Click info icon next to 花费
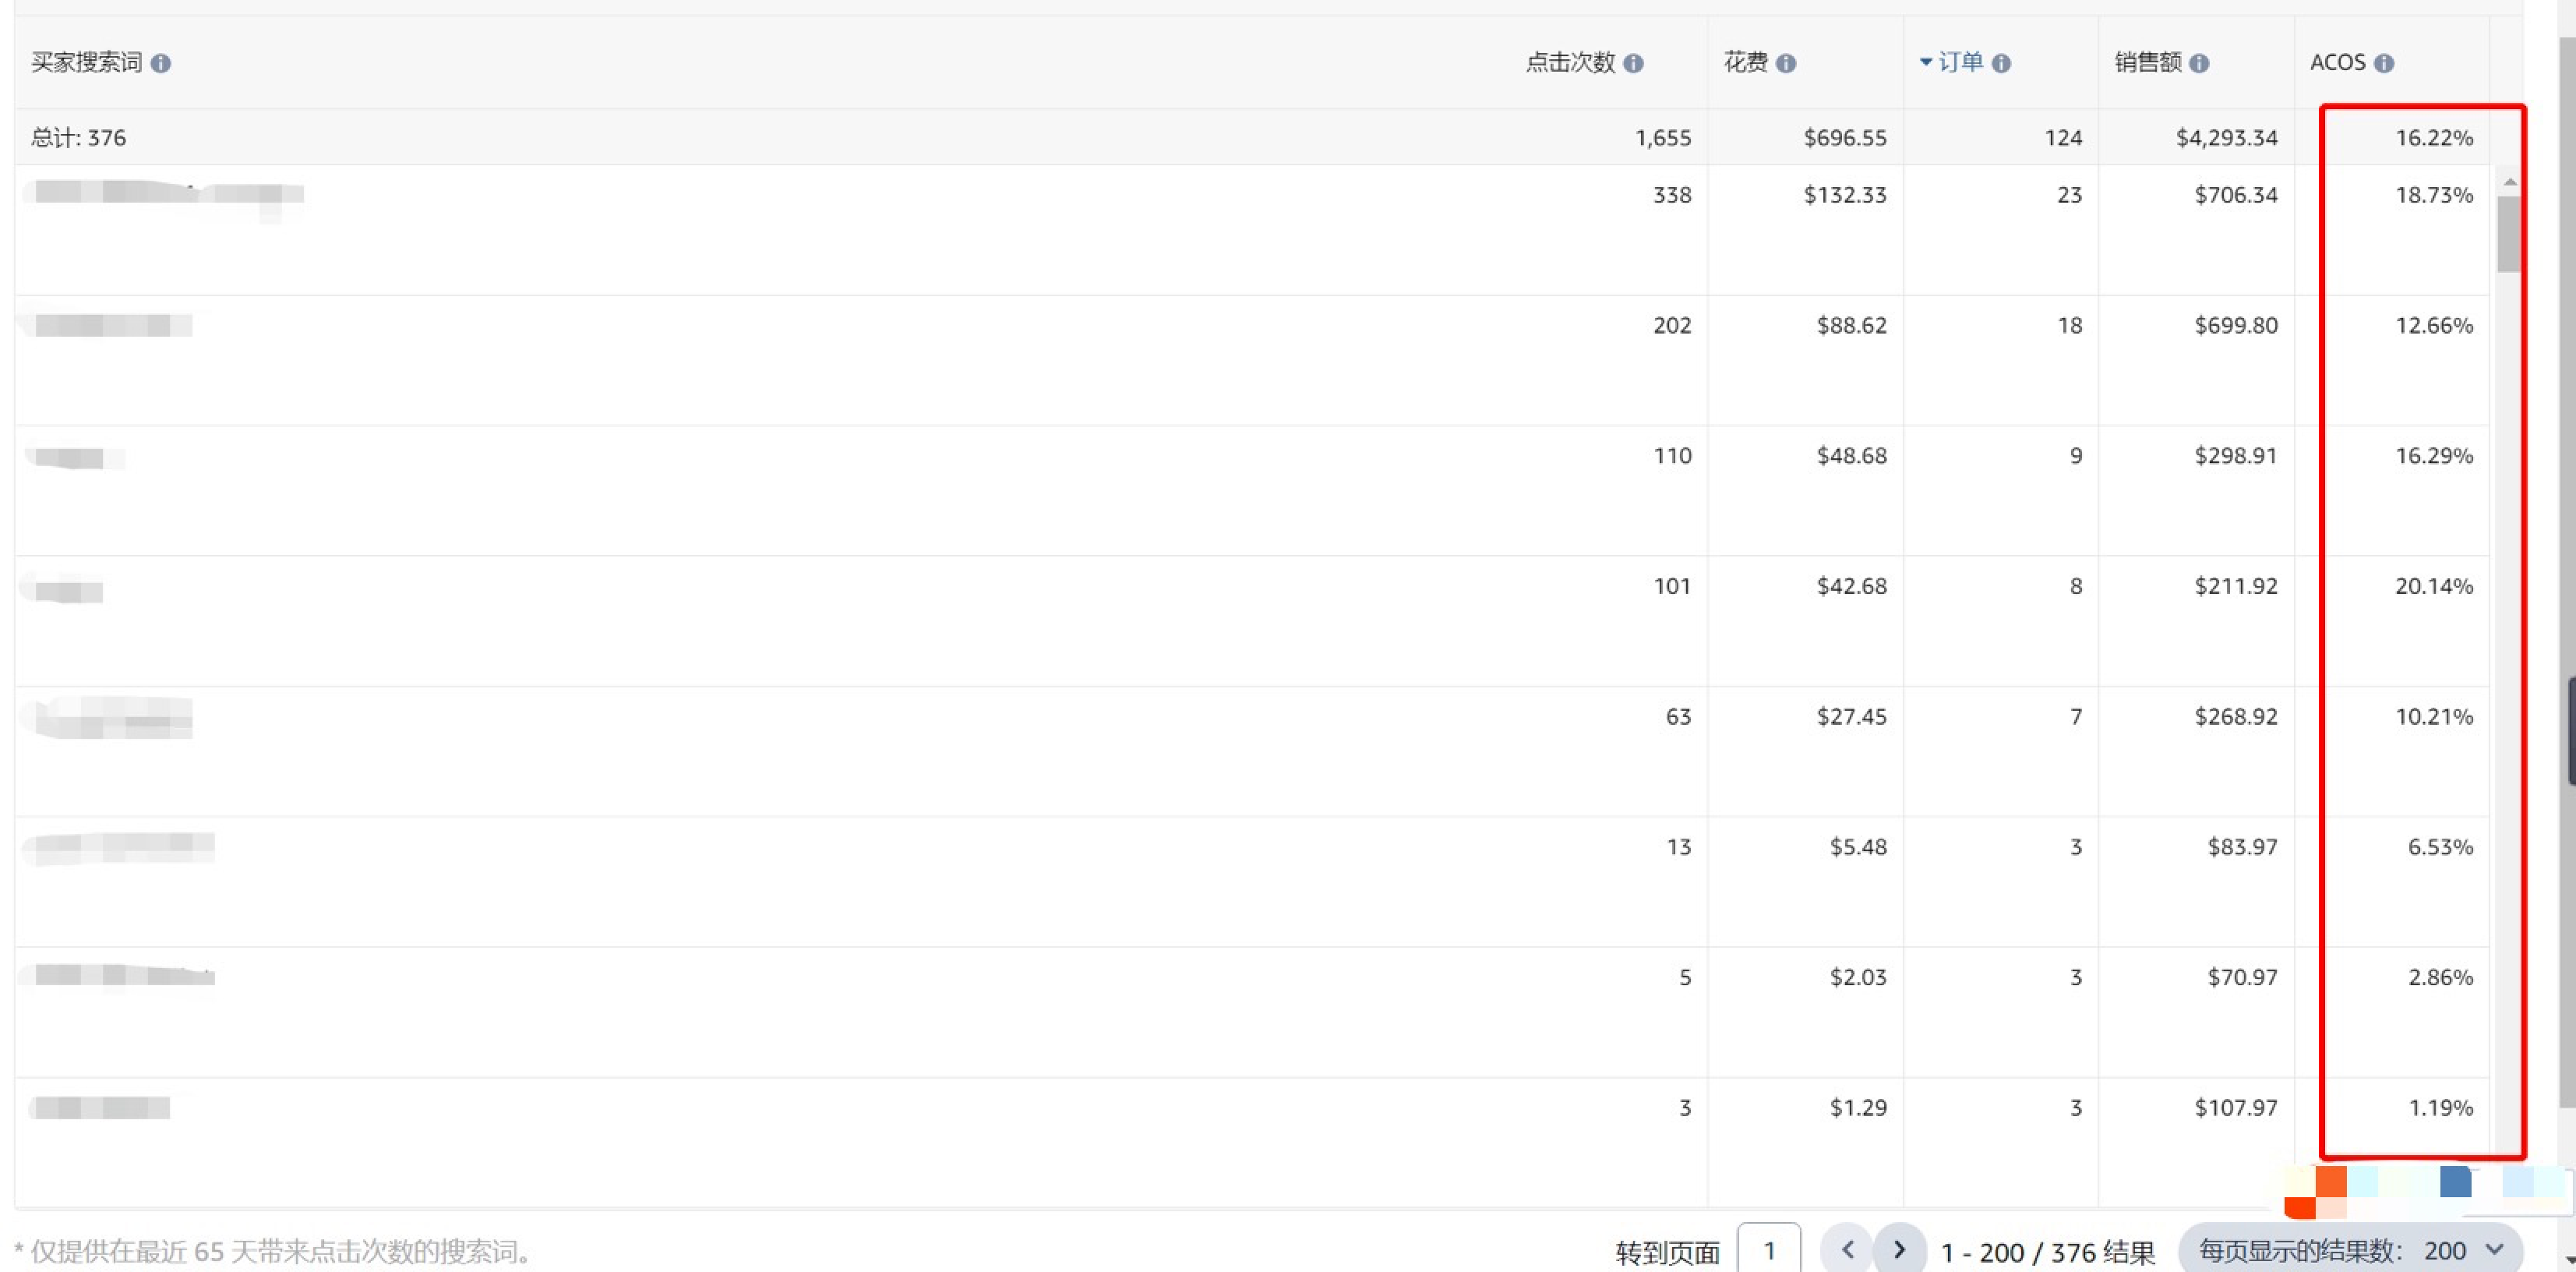Screen dimensions: 2576x1272 [1786, 64]
